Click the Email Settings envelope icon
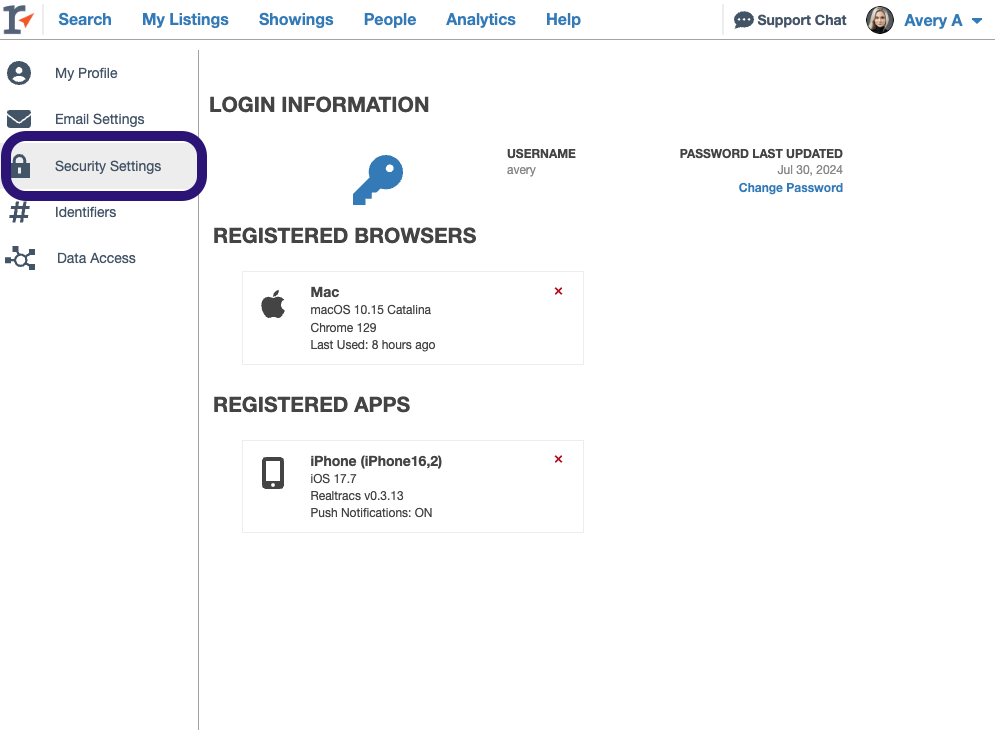This screenshot has height=730, width=995. (x=20, y=118)
